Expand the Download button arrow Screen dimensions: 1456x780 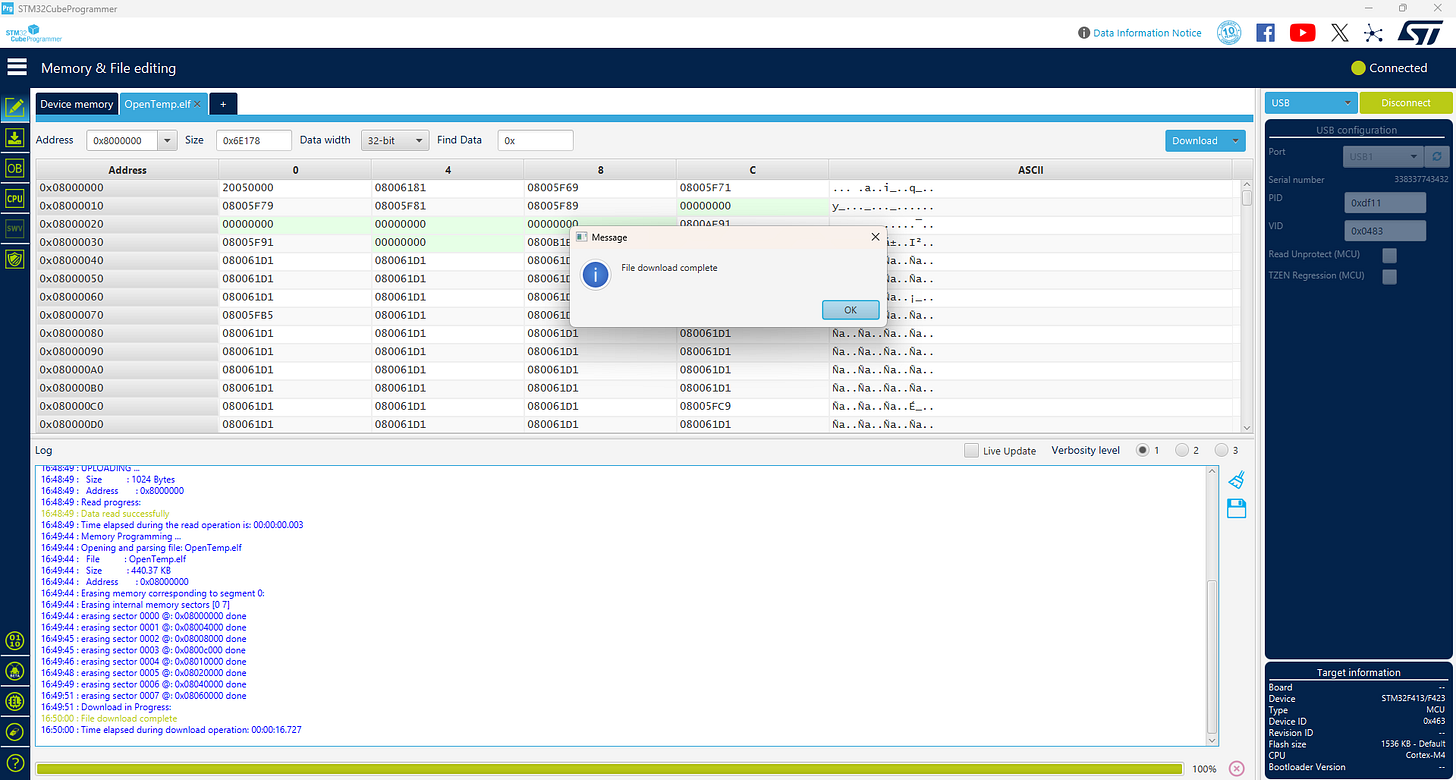click(1236, 141)
